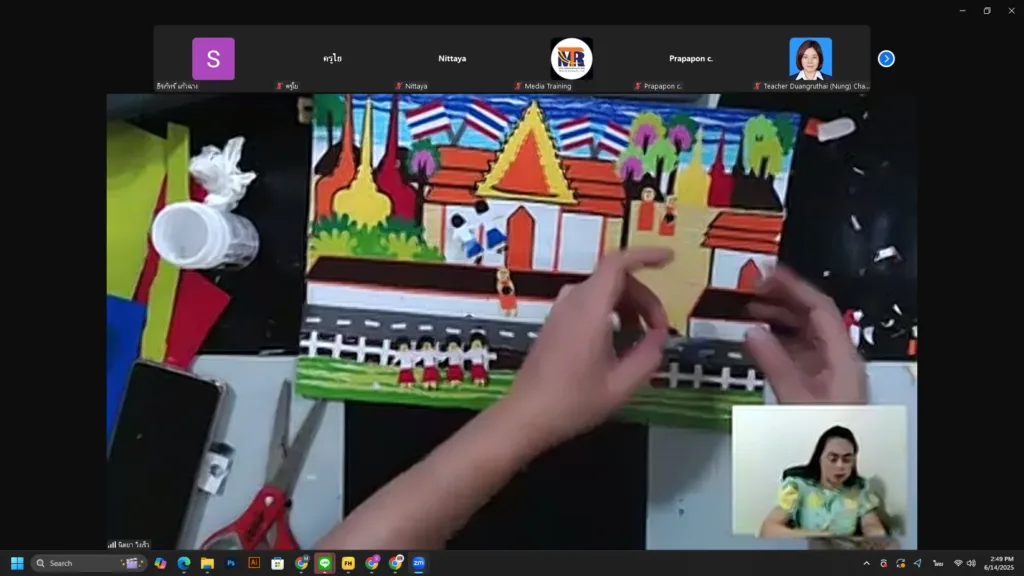Open the LINE app in the taskbar

point(324,563)
